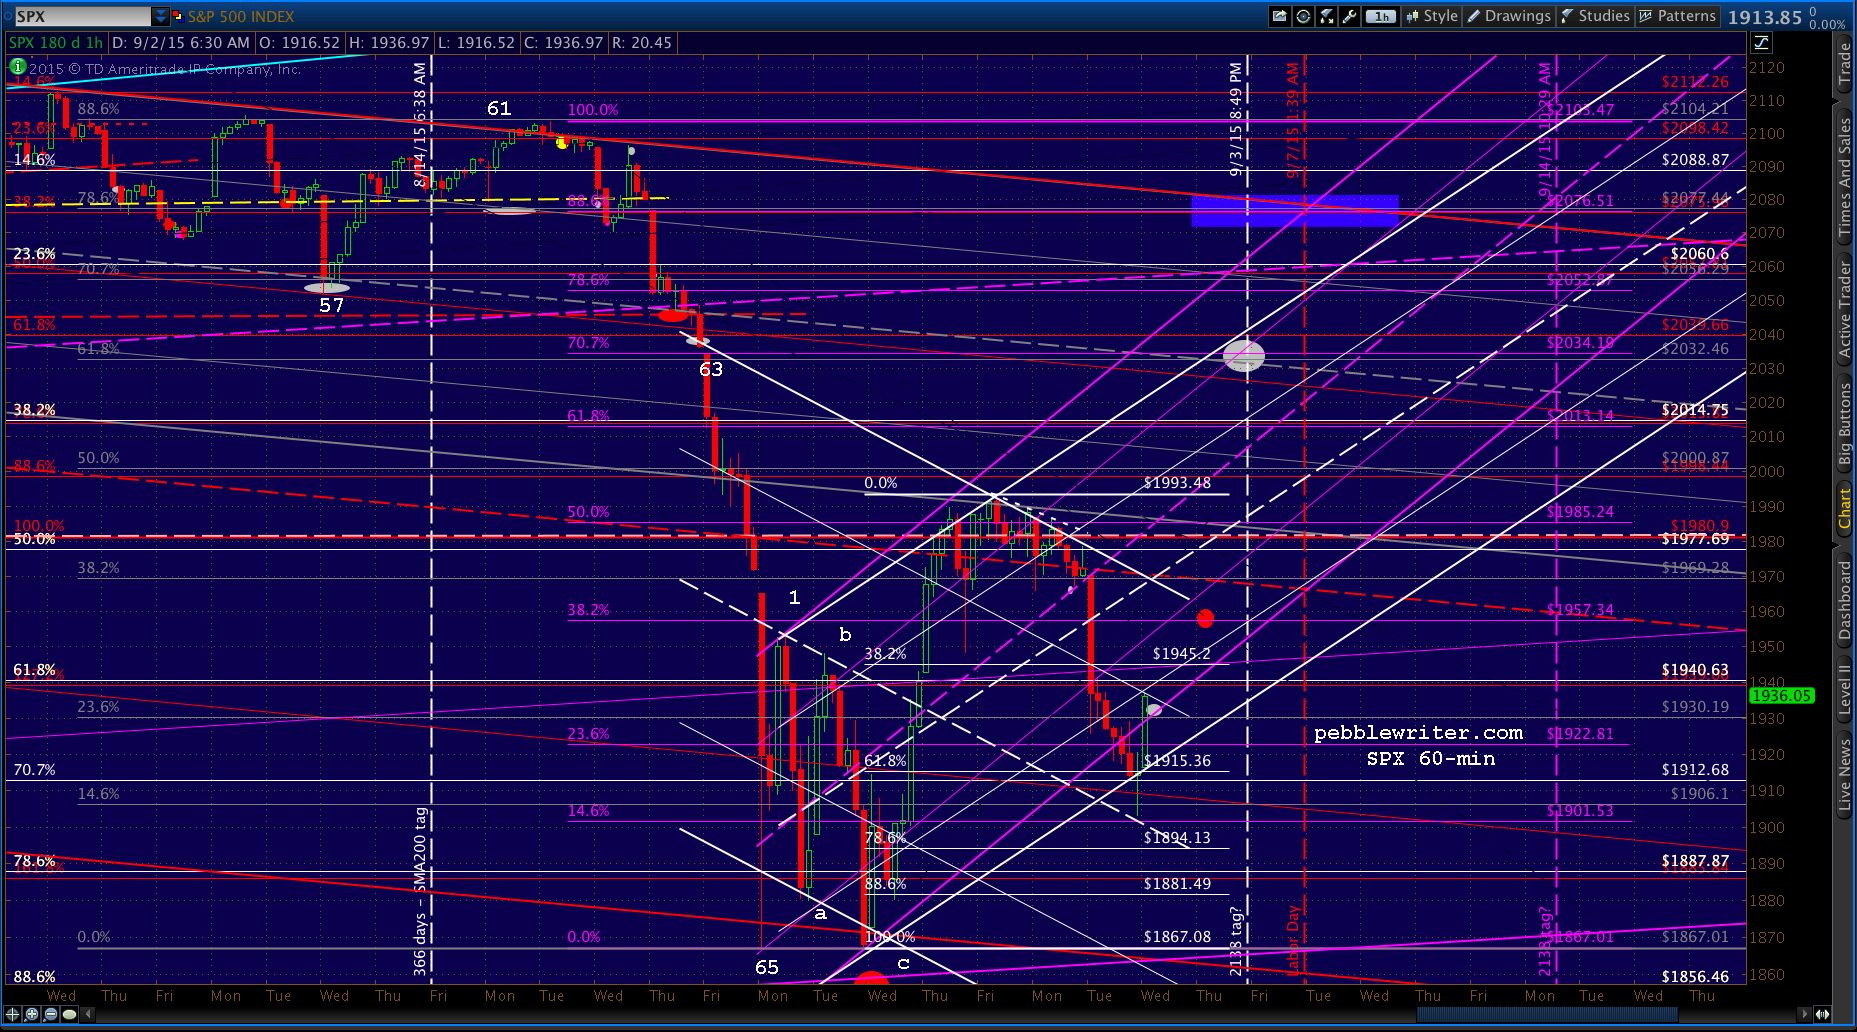Click the $1881.49 fib level label

pos(1177,883)
